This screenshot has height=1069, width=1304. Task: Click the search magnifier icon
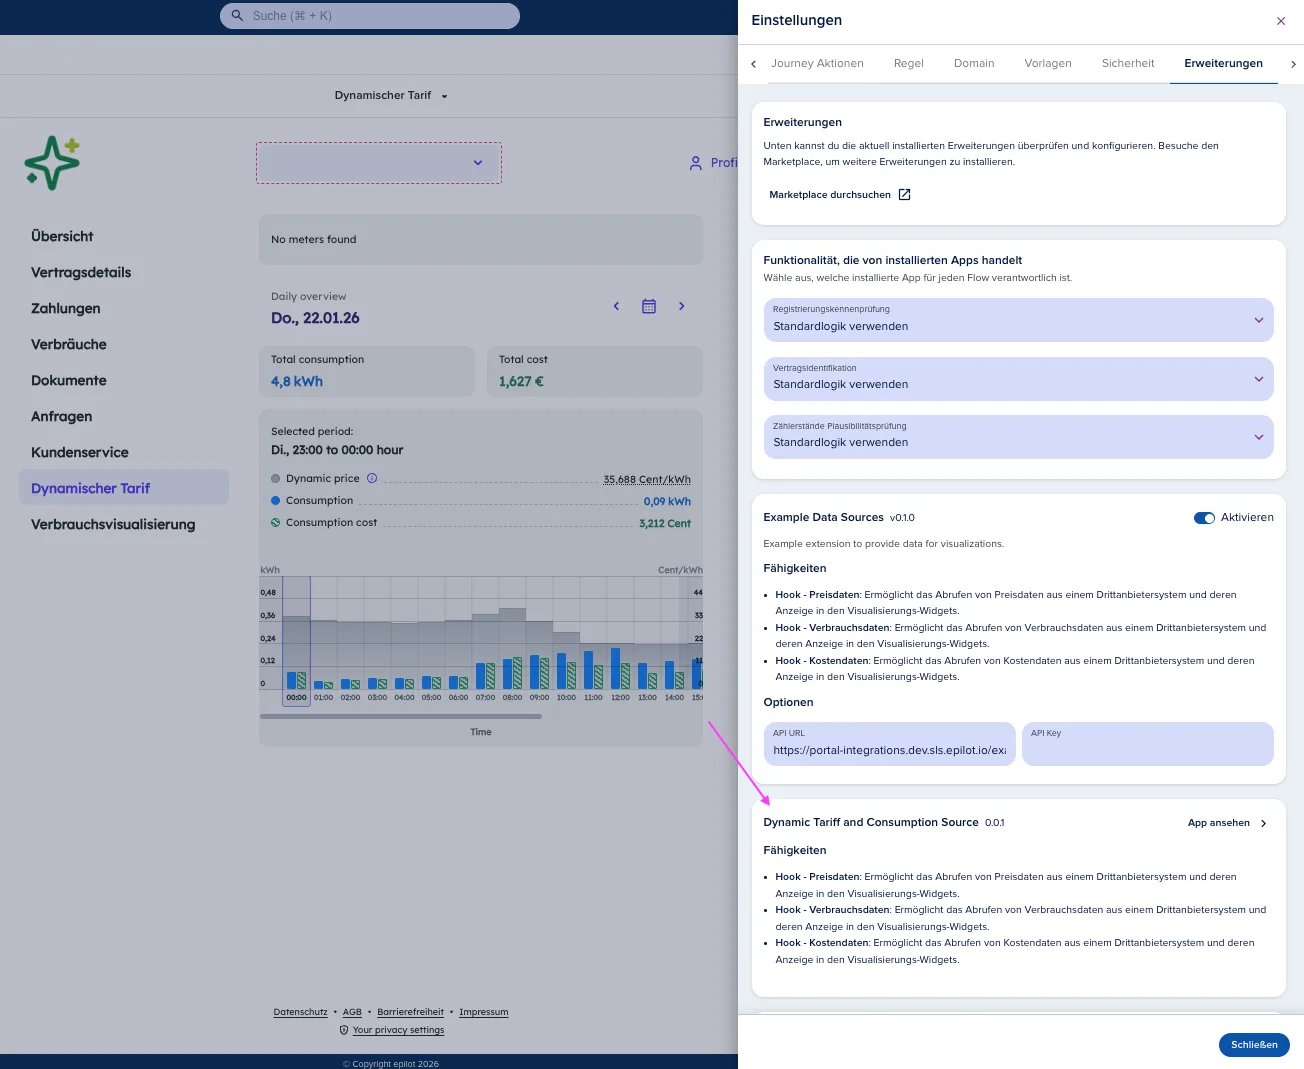tap(237, 16)
